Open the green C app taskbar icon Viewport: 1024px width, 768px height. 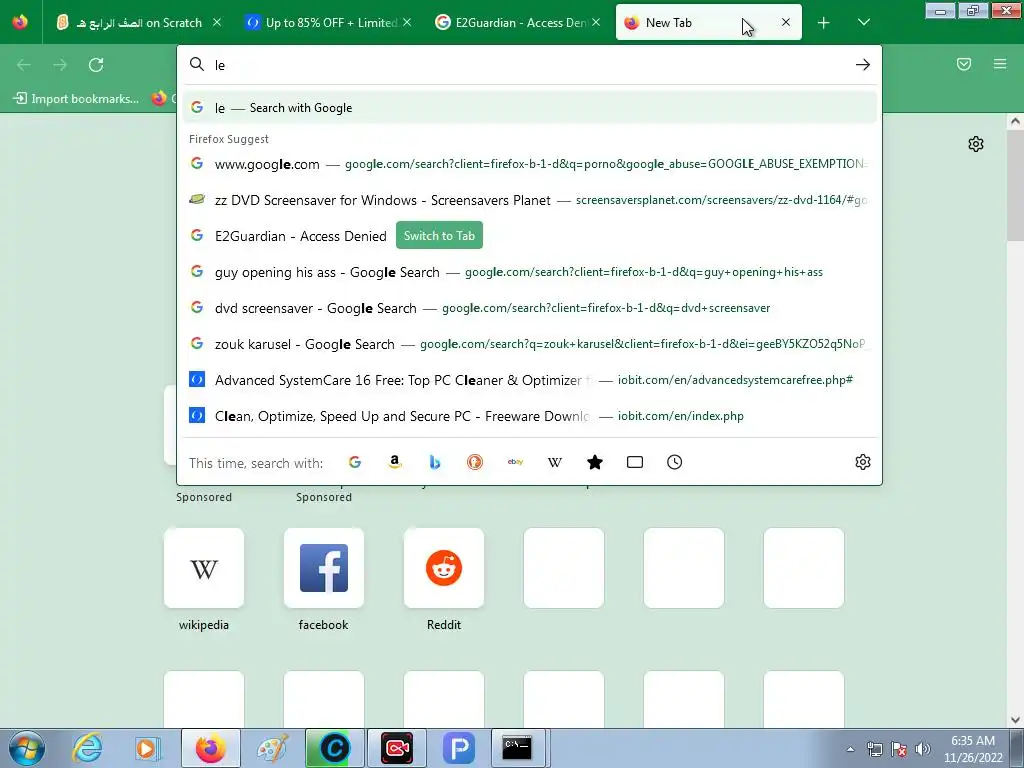(334, 748)
